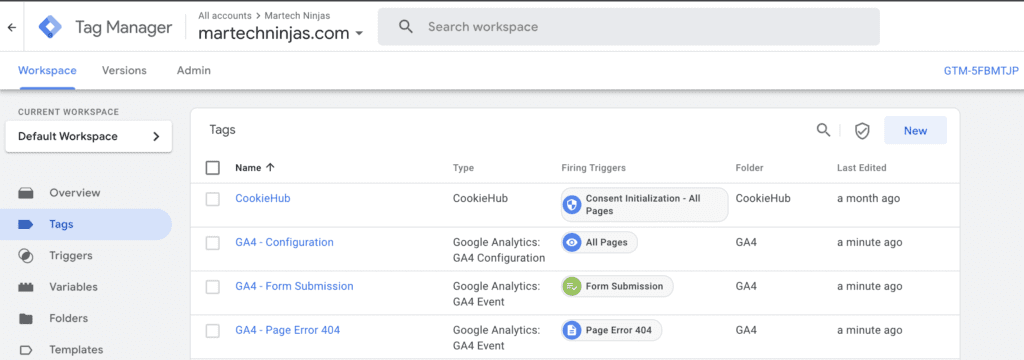1024x360 pixels.
Task: Open the GA4 - Page Error 404 tag
Action: point(287,330)
